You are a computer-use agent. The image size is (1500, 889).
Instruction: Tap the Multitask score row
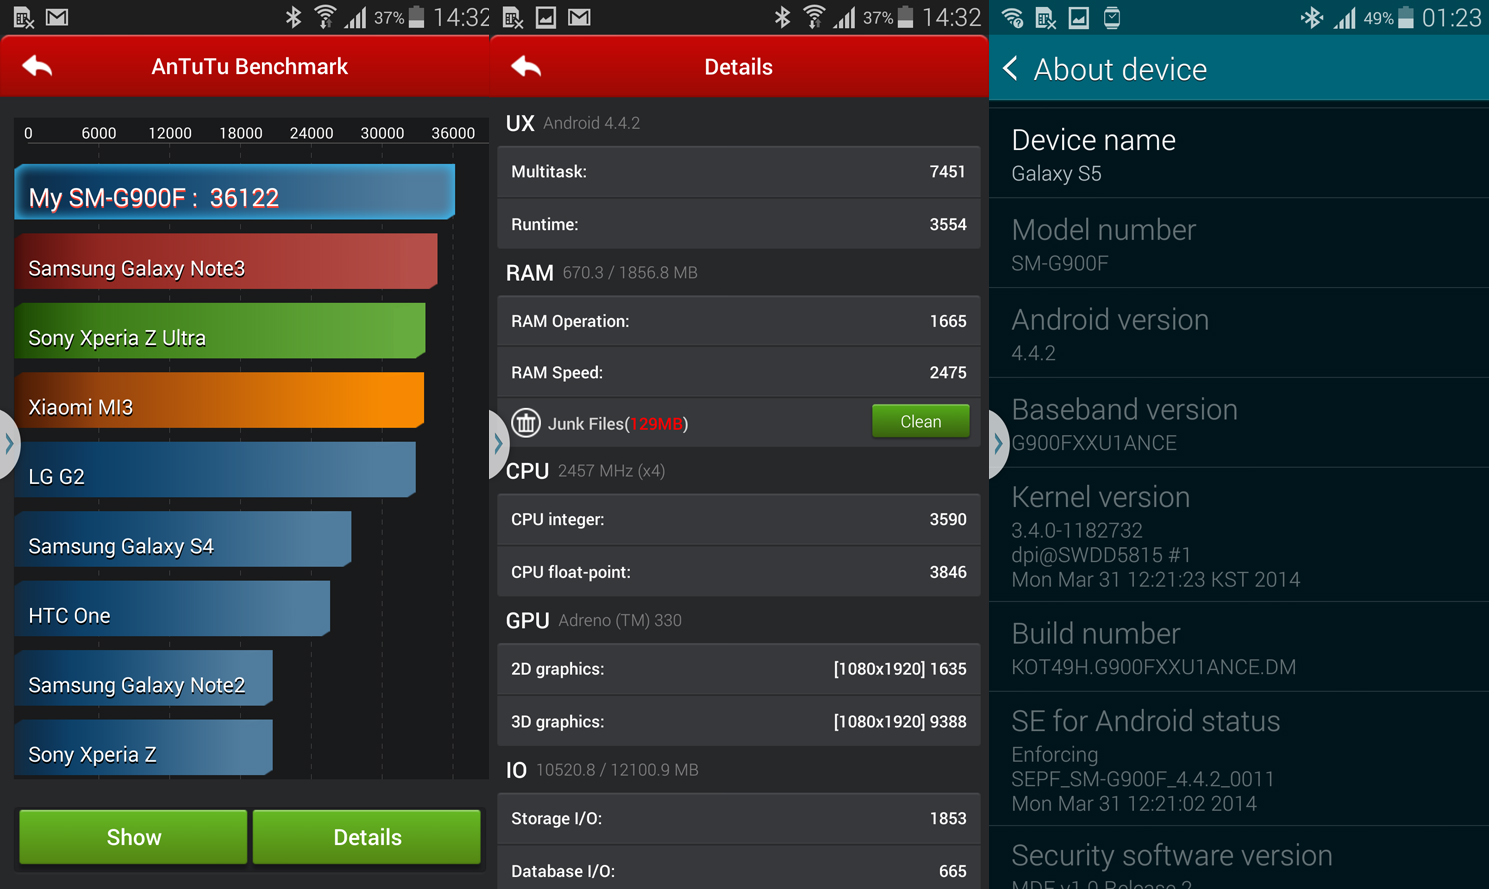click(x=739, y=172)
